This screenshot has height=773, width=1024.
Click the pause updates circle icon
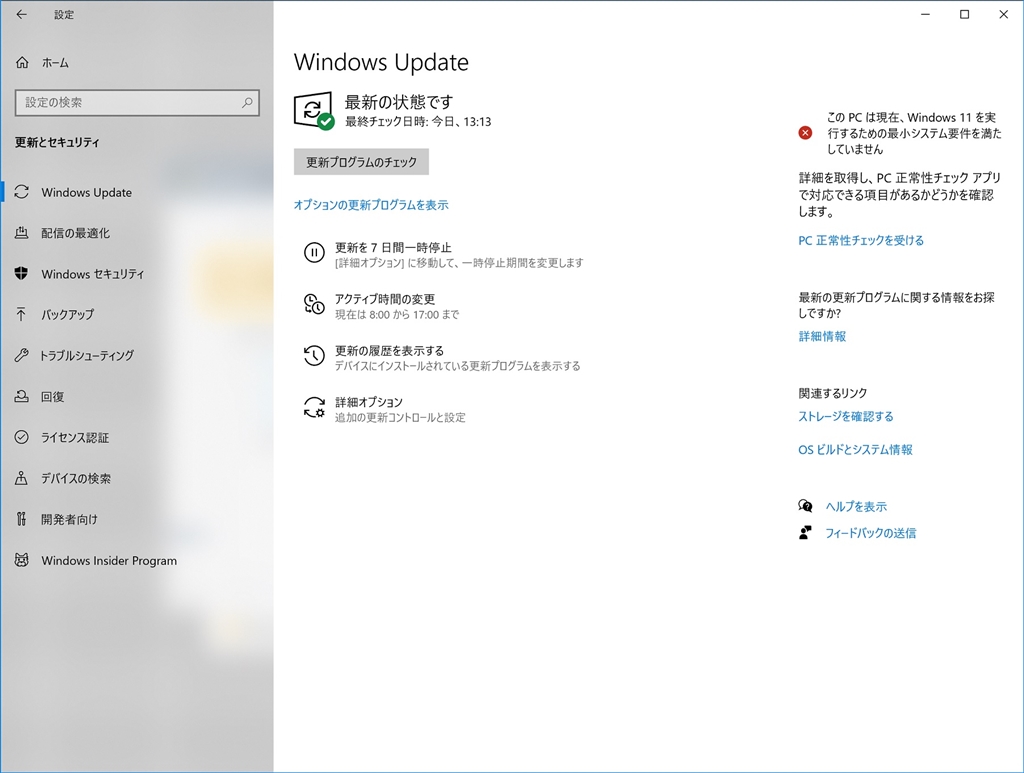(x=314, y=253)
